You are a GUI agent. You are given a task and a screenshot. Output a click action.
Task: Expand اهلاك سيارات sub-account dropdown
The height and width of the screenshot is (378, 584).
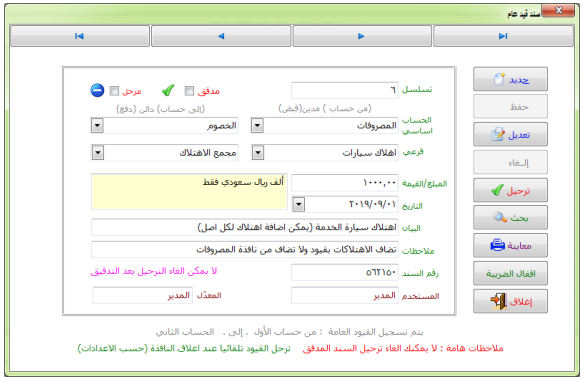tap(258, 153)
